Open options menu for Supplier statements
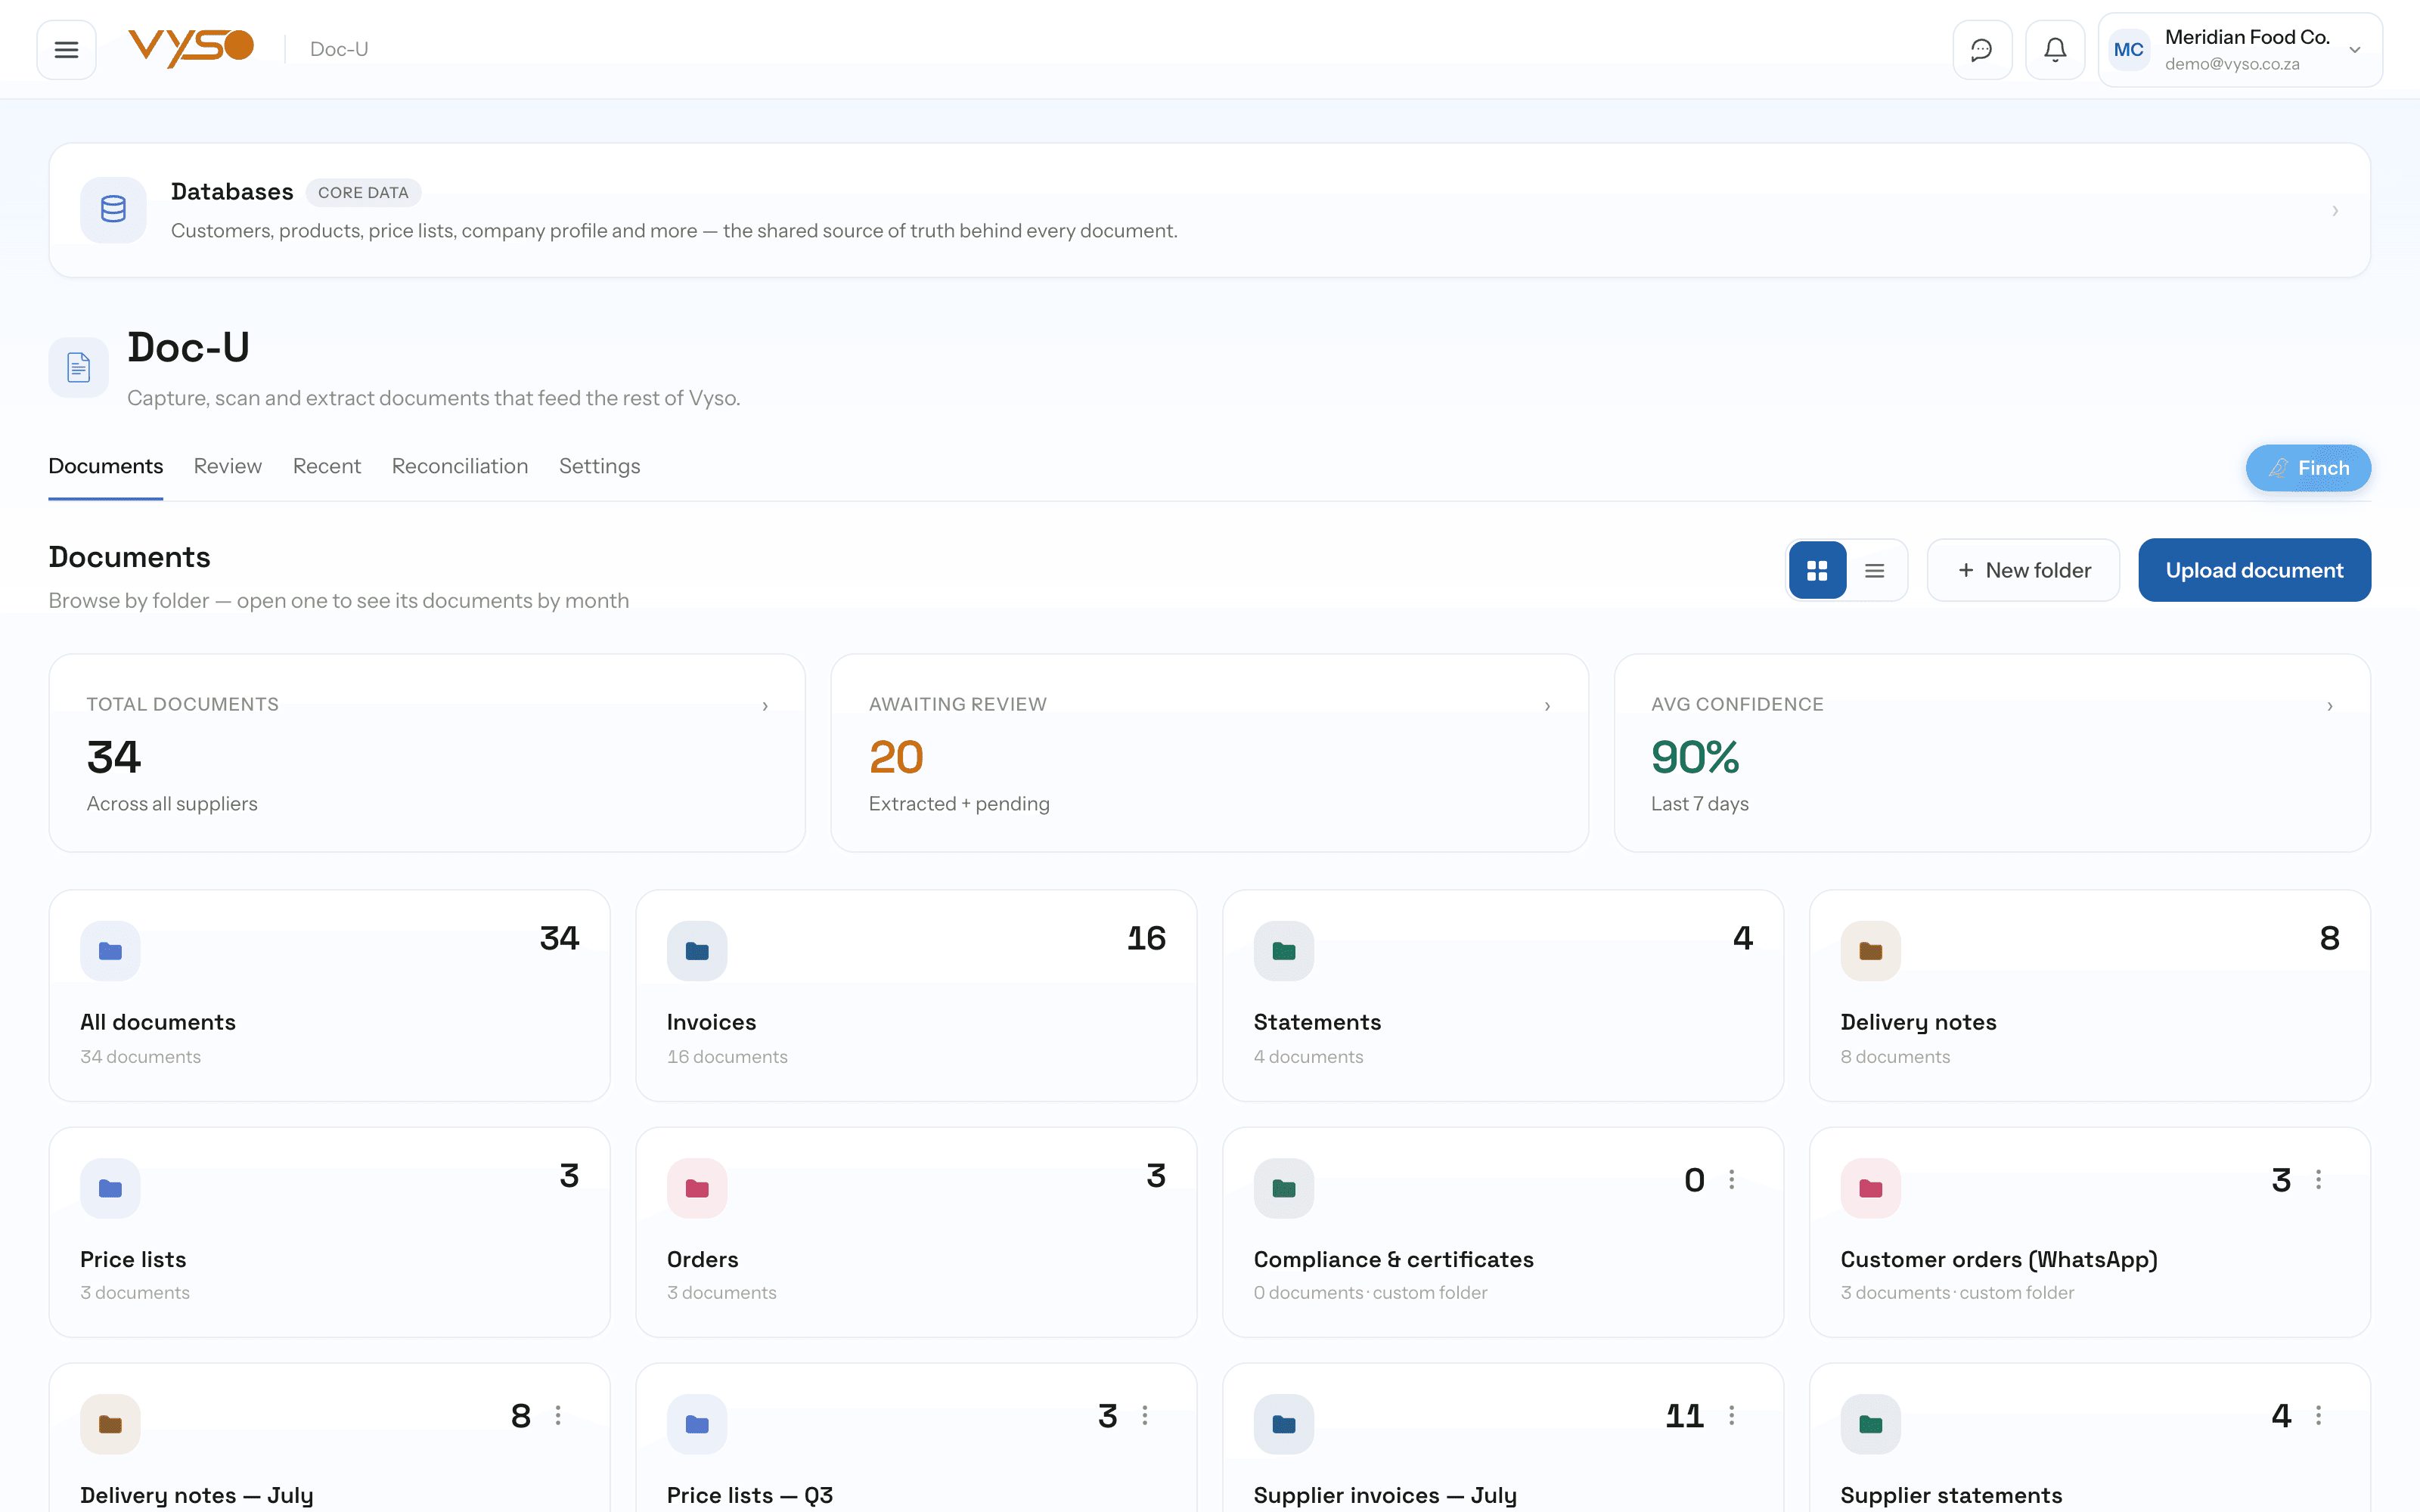The height and width of the screenshot is (1512, 2420). point(2318,1415)
